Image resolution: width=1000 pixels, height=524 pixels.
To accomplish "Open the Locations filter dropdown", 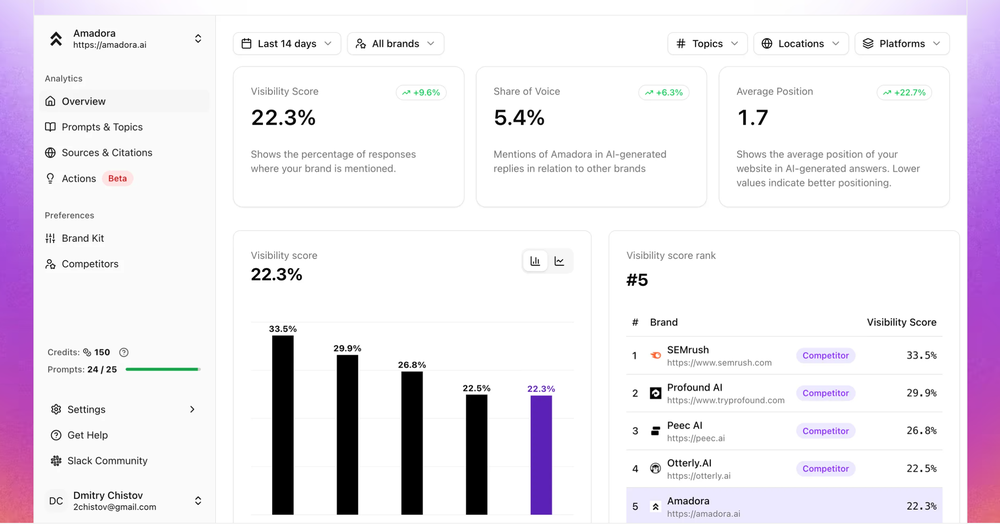I will [801, 43].
